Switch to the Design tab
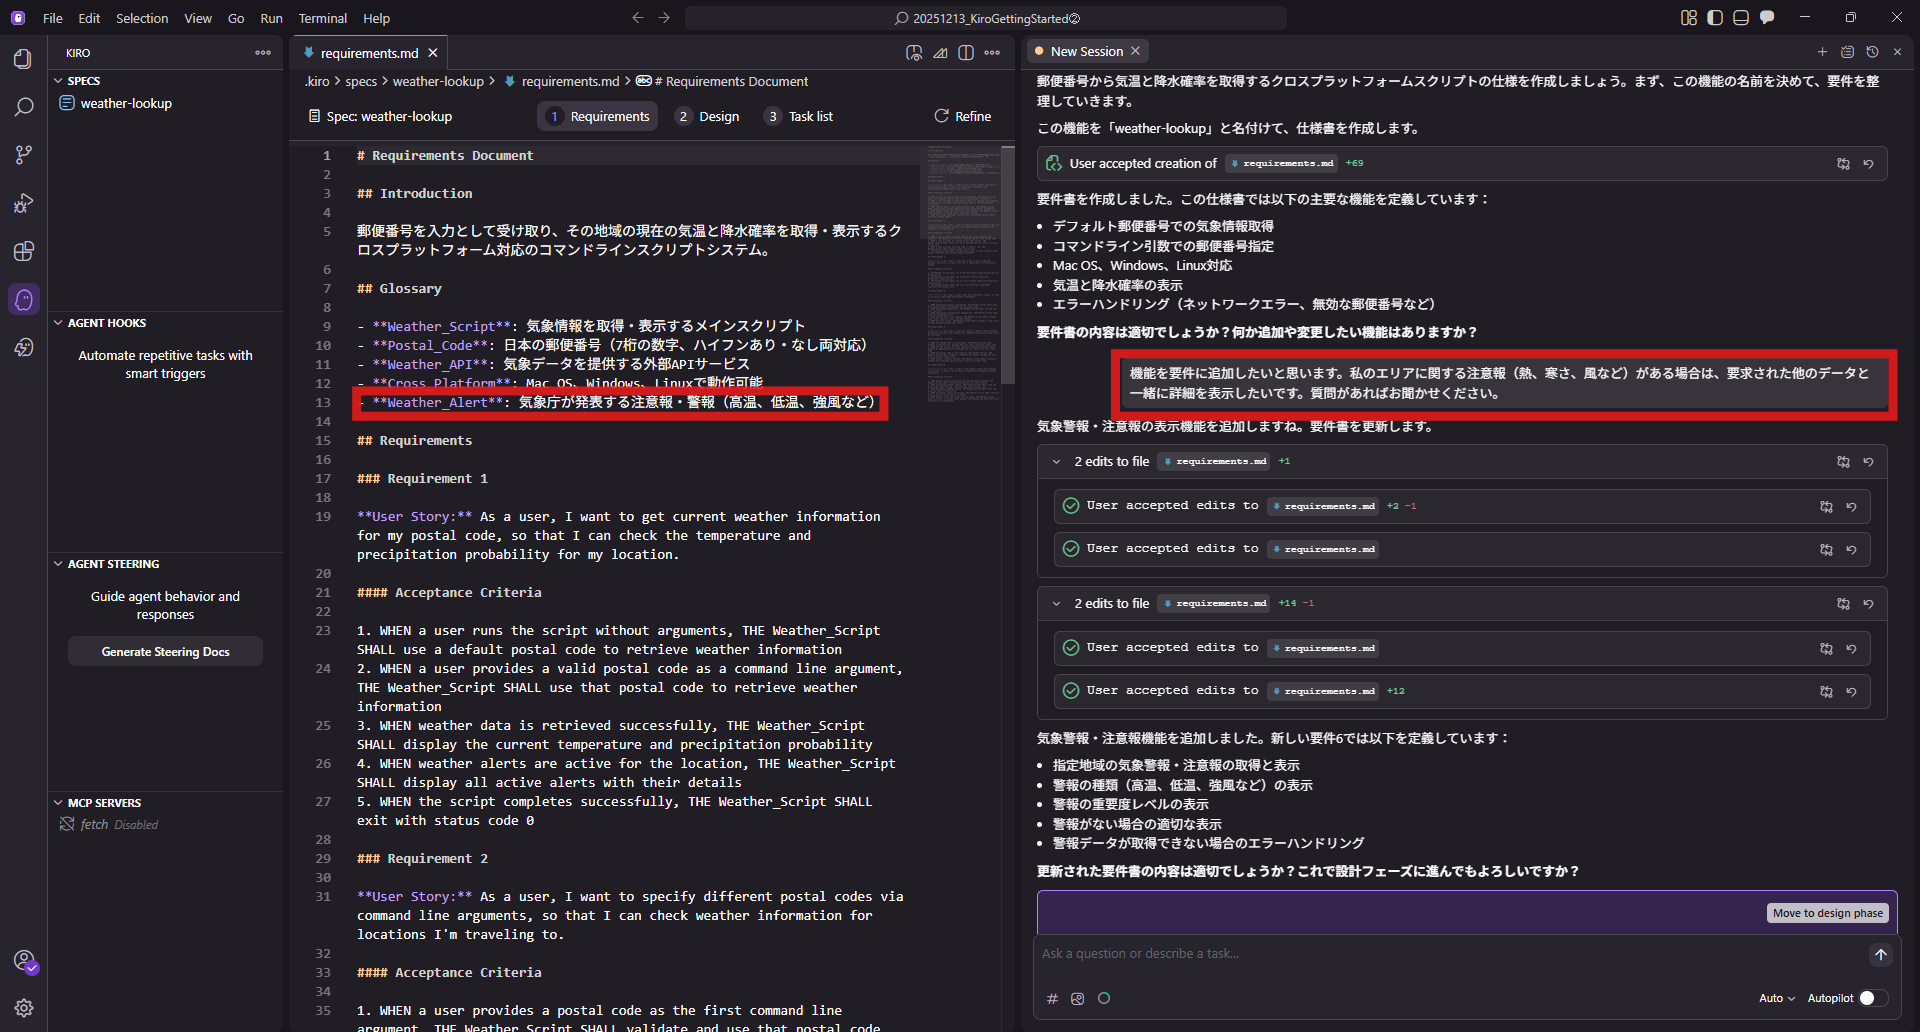Screen dimensions: 1920x1032 coord(708,117)
